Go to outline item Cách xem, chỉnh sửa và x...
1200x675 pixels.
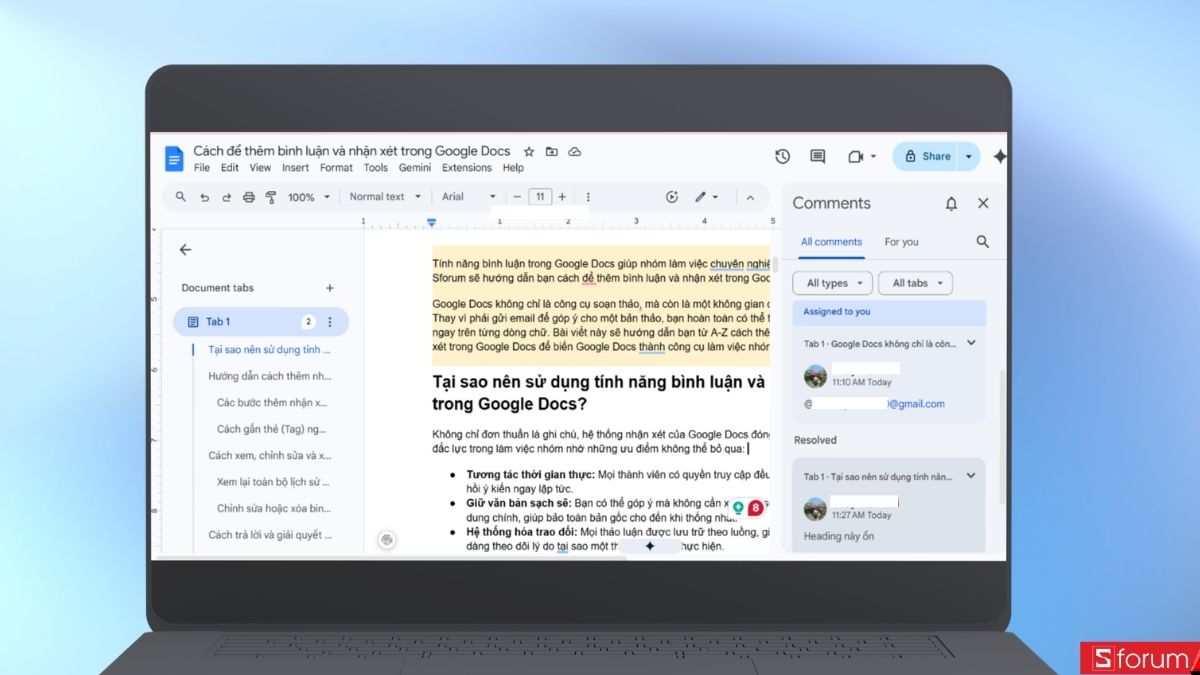tap(269, 455)
